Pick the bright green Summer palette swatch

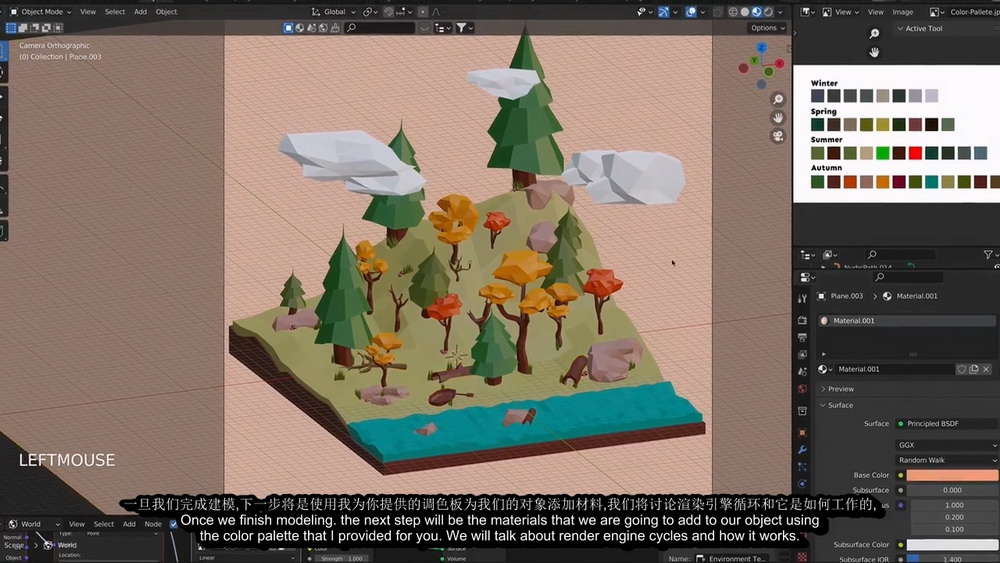883,153
